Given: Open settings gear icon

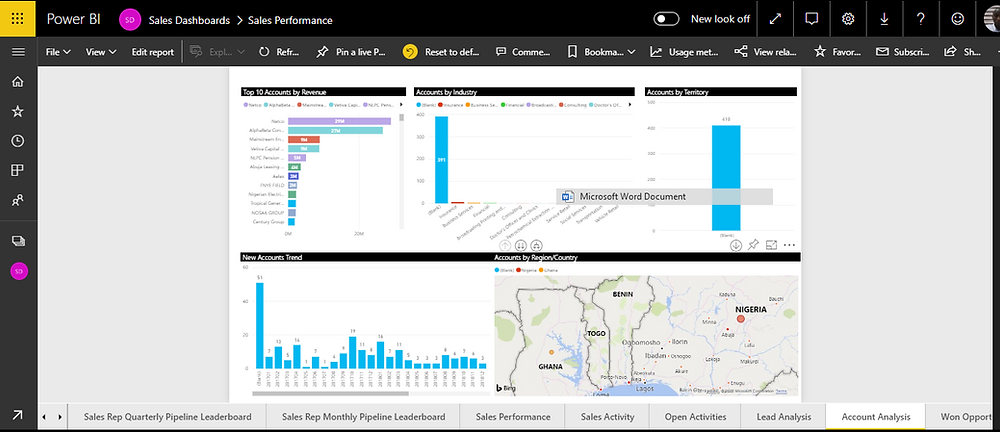Looking at the screenshot, I should pyautogui.click(x=848, y=19).
